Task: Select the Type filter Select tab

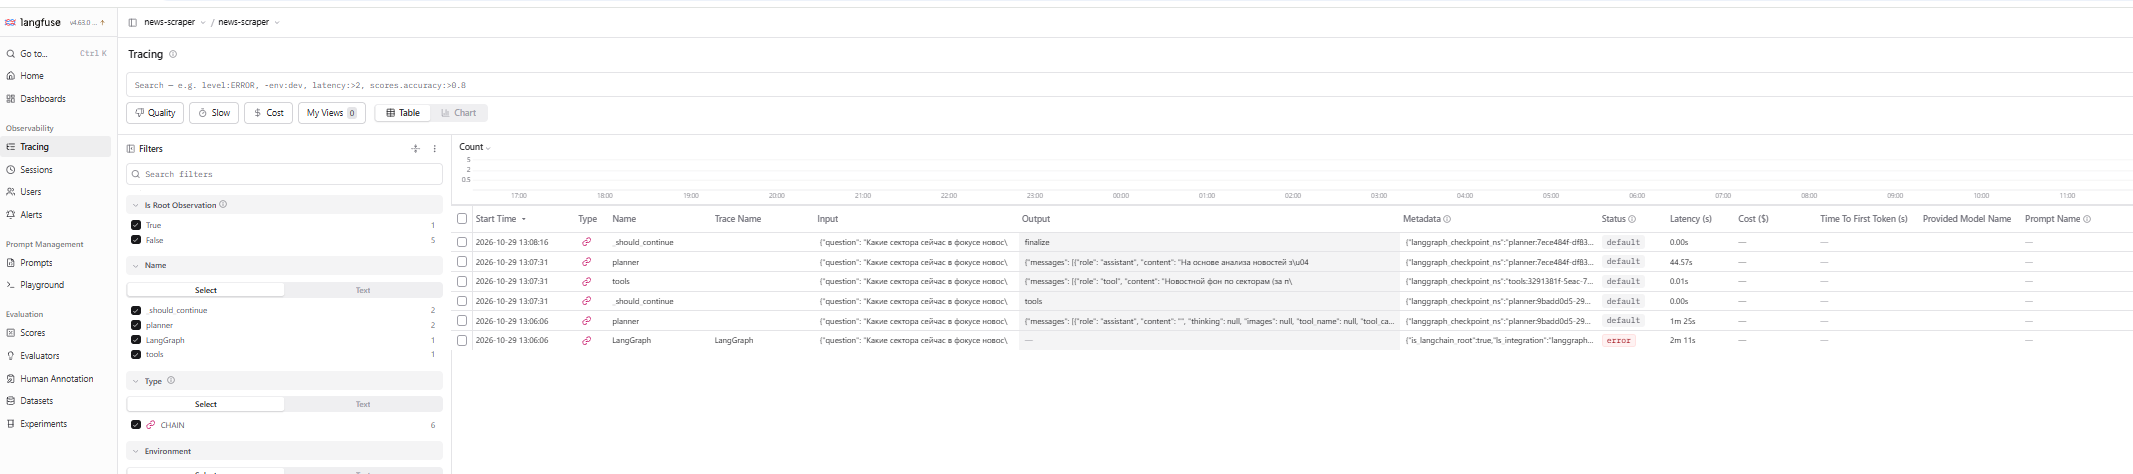Action: tap(206, 404)
